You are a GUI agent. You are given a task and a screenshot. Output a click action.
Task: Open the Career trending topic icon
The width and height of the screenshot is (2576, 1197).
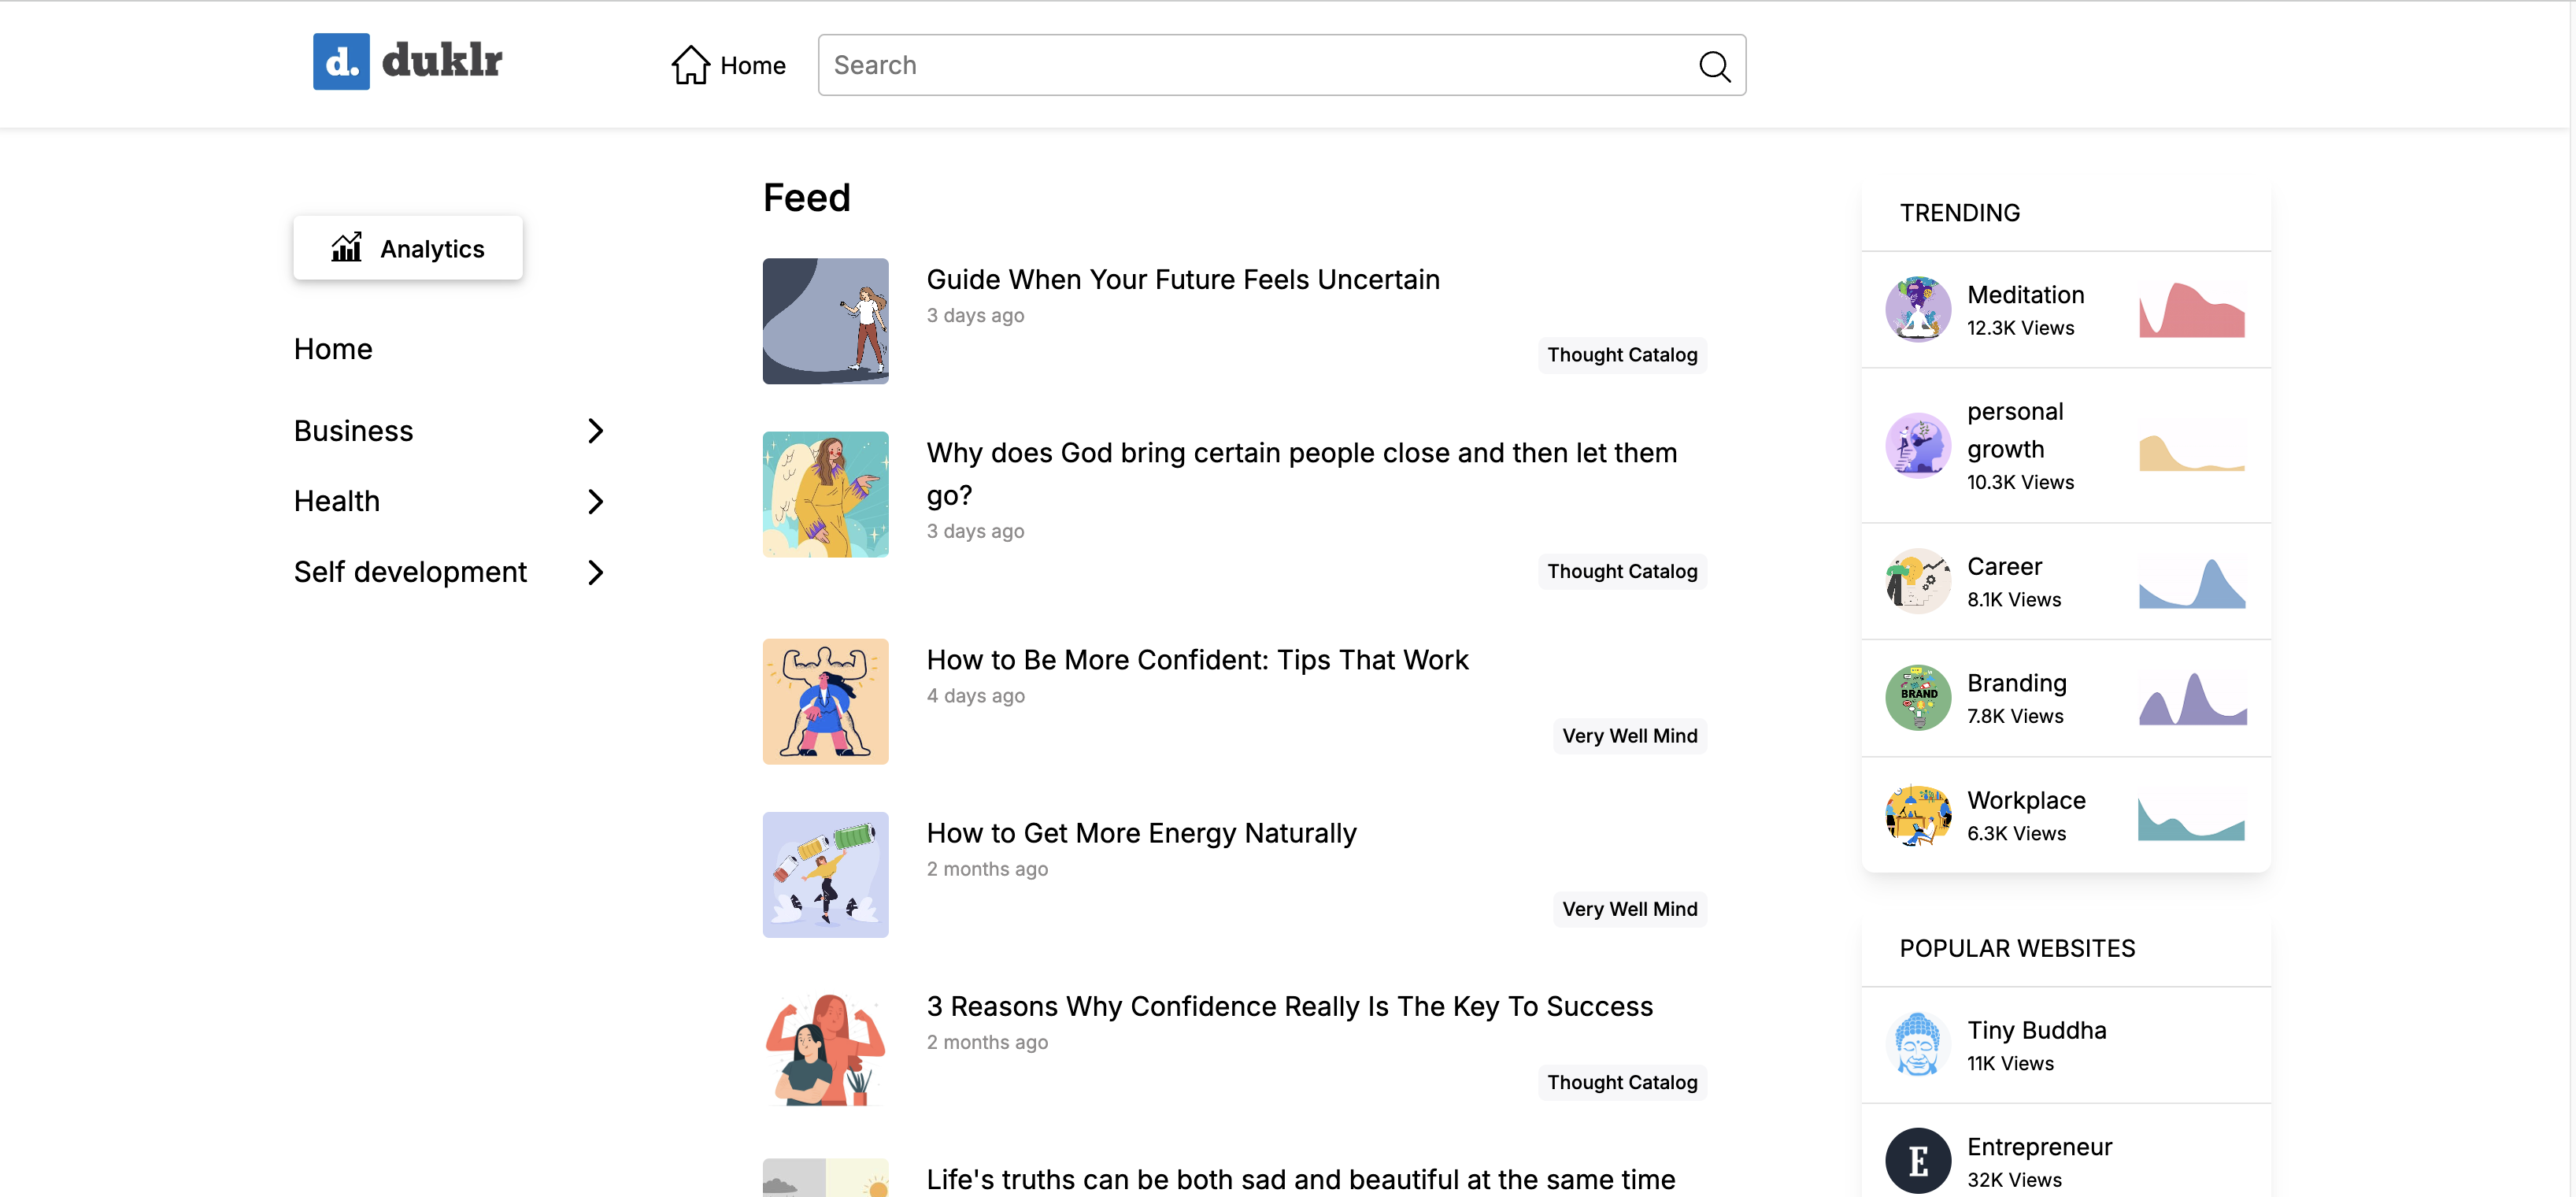click(x=1917, y=581)
